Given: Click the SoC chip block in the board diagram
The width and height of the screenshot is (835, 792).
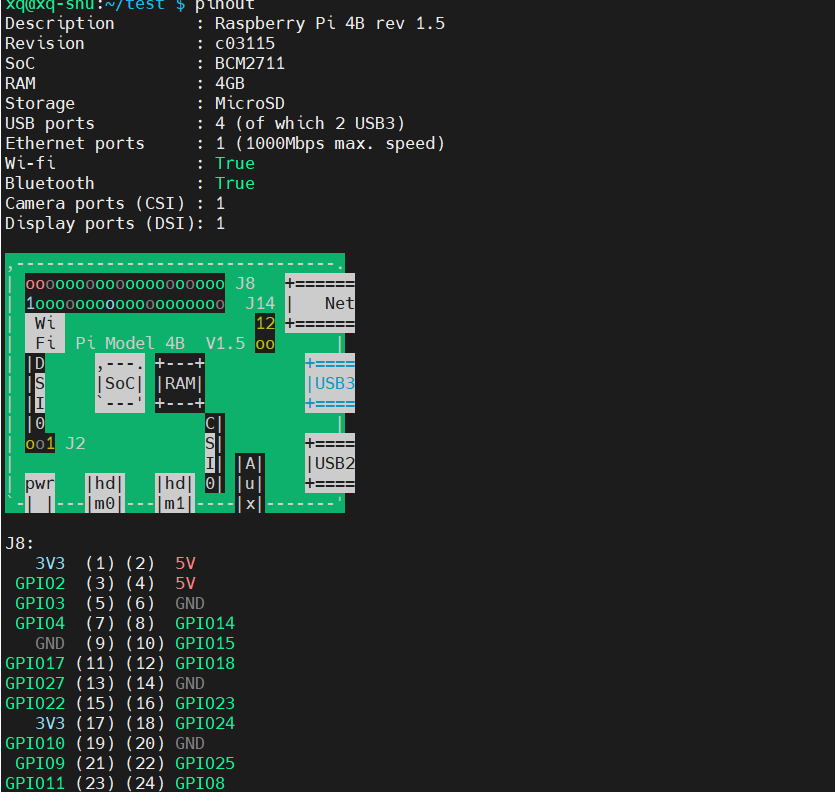Looking at the screenshot, I should click(120, 383).
